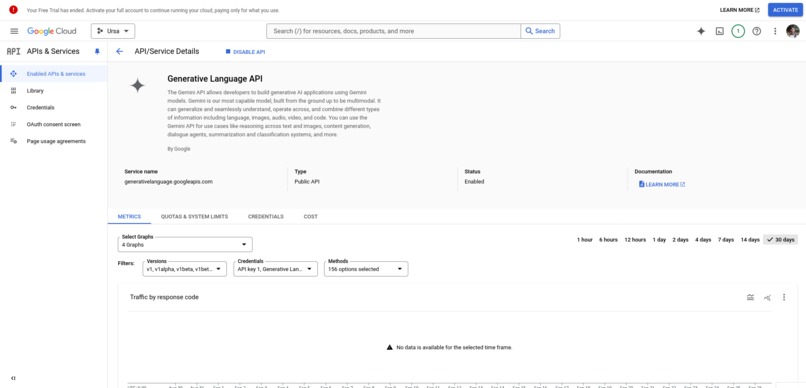806x388 pixels.
Task: Select the 7 days time range
Action: click(x=726, y=239)
